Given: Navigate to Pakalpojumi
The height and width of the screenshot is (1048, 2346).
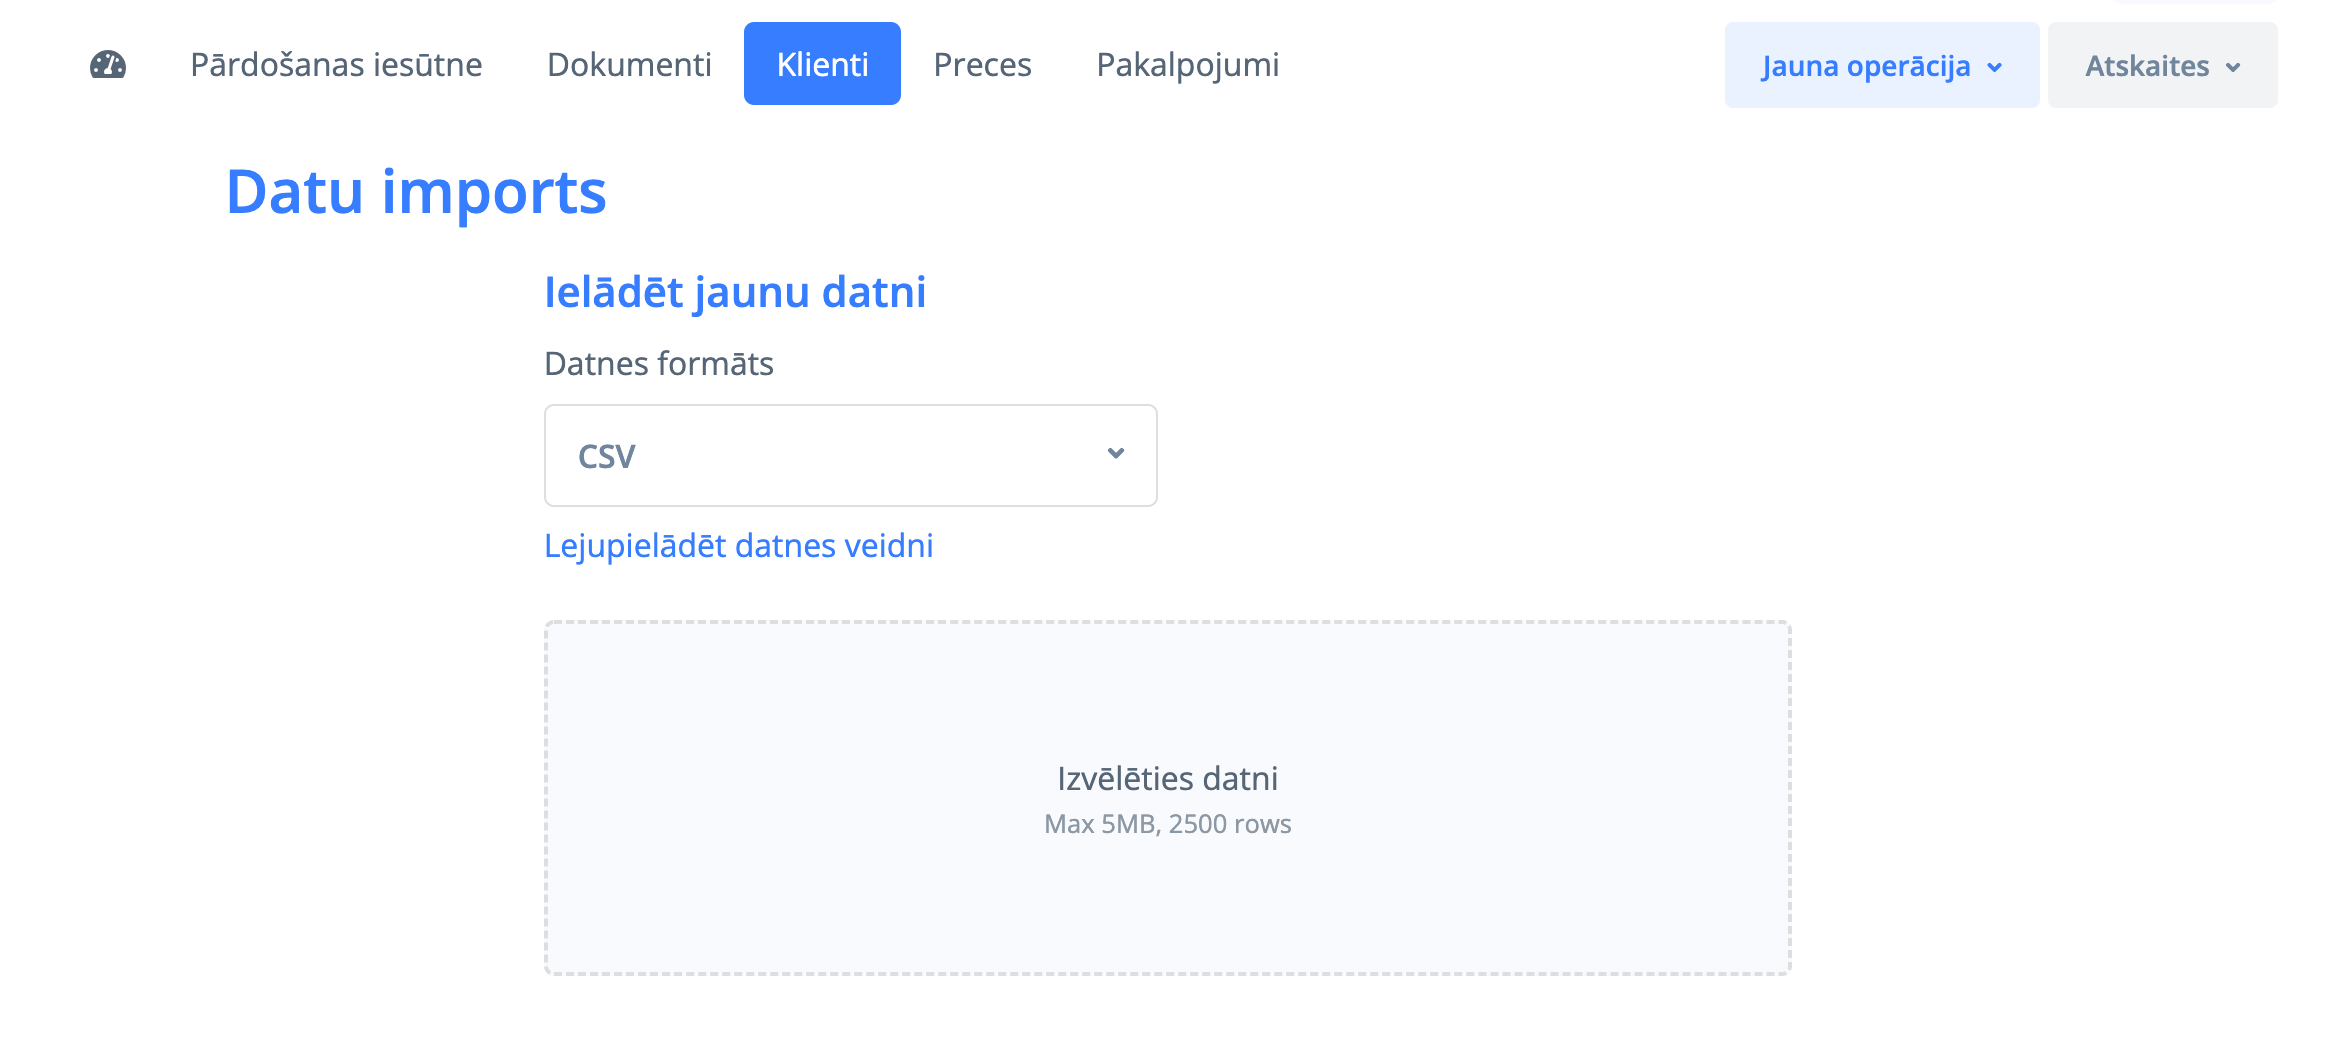Looking at the screenshot, I should click(x=1187, y=65).
